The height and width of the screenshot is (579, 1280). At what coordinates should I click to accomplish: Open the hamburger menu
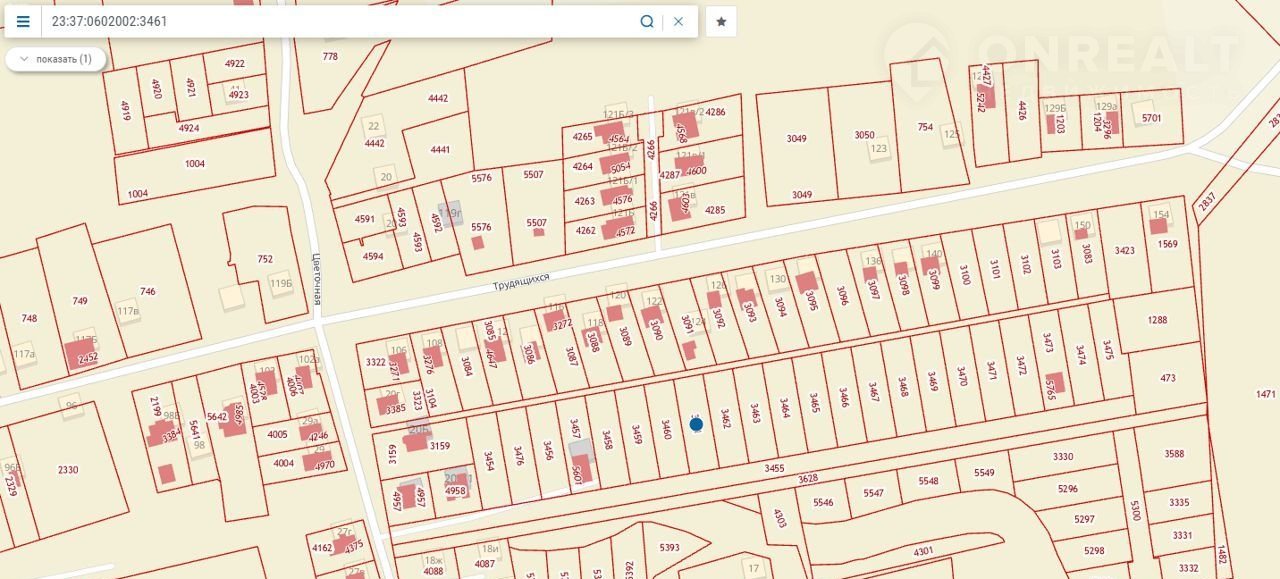[23, 22]
